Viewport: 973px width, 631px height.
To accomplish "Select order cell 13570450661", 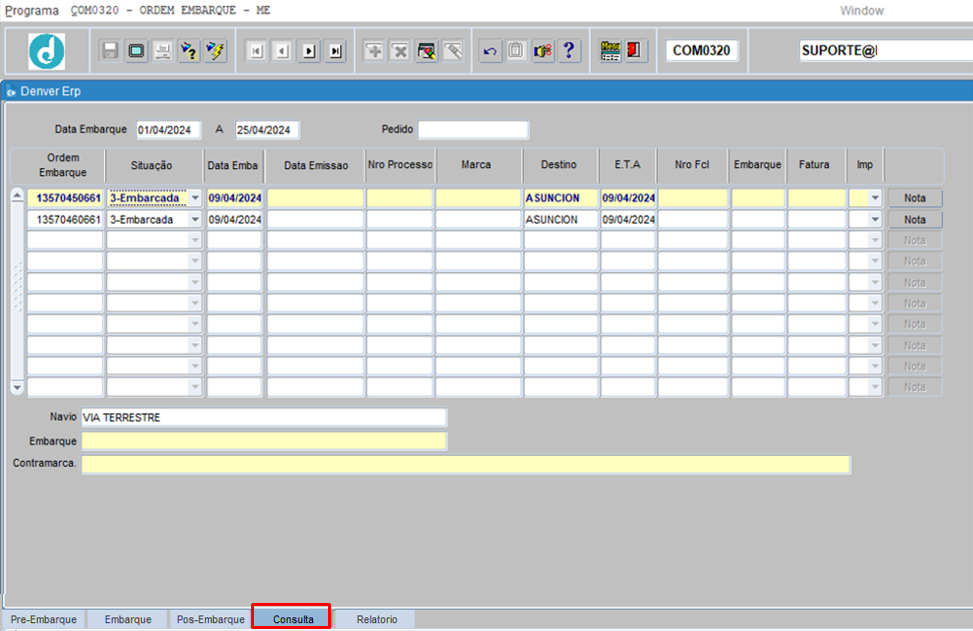I will [x=65, y=198].
